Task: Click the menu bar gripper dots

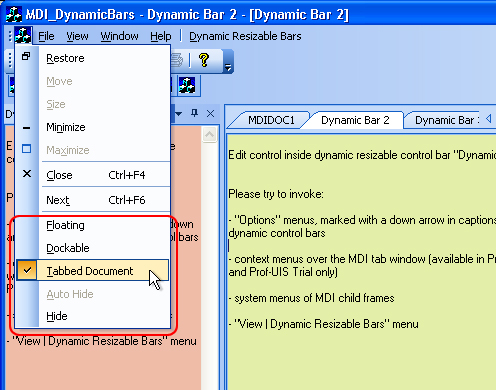Action: pyautogui.click(x=10, y=36)
